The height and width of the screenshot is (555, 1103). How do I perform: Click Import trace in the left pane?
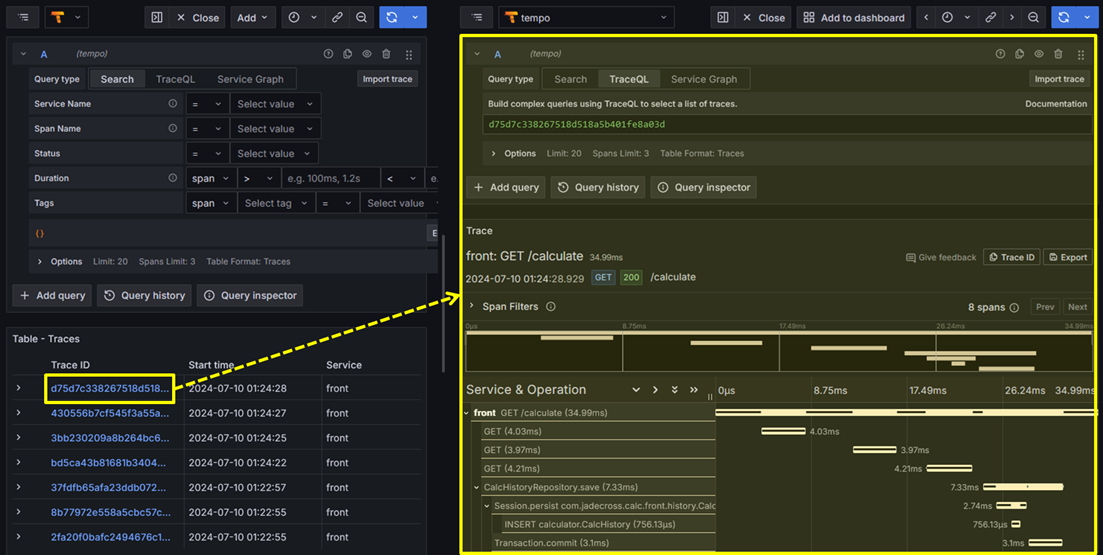pos(388,79)
